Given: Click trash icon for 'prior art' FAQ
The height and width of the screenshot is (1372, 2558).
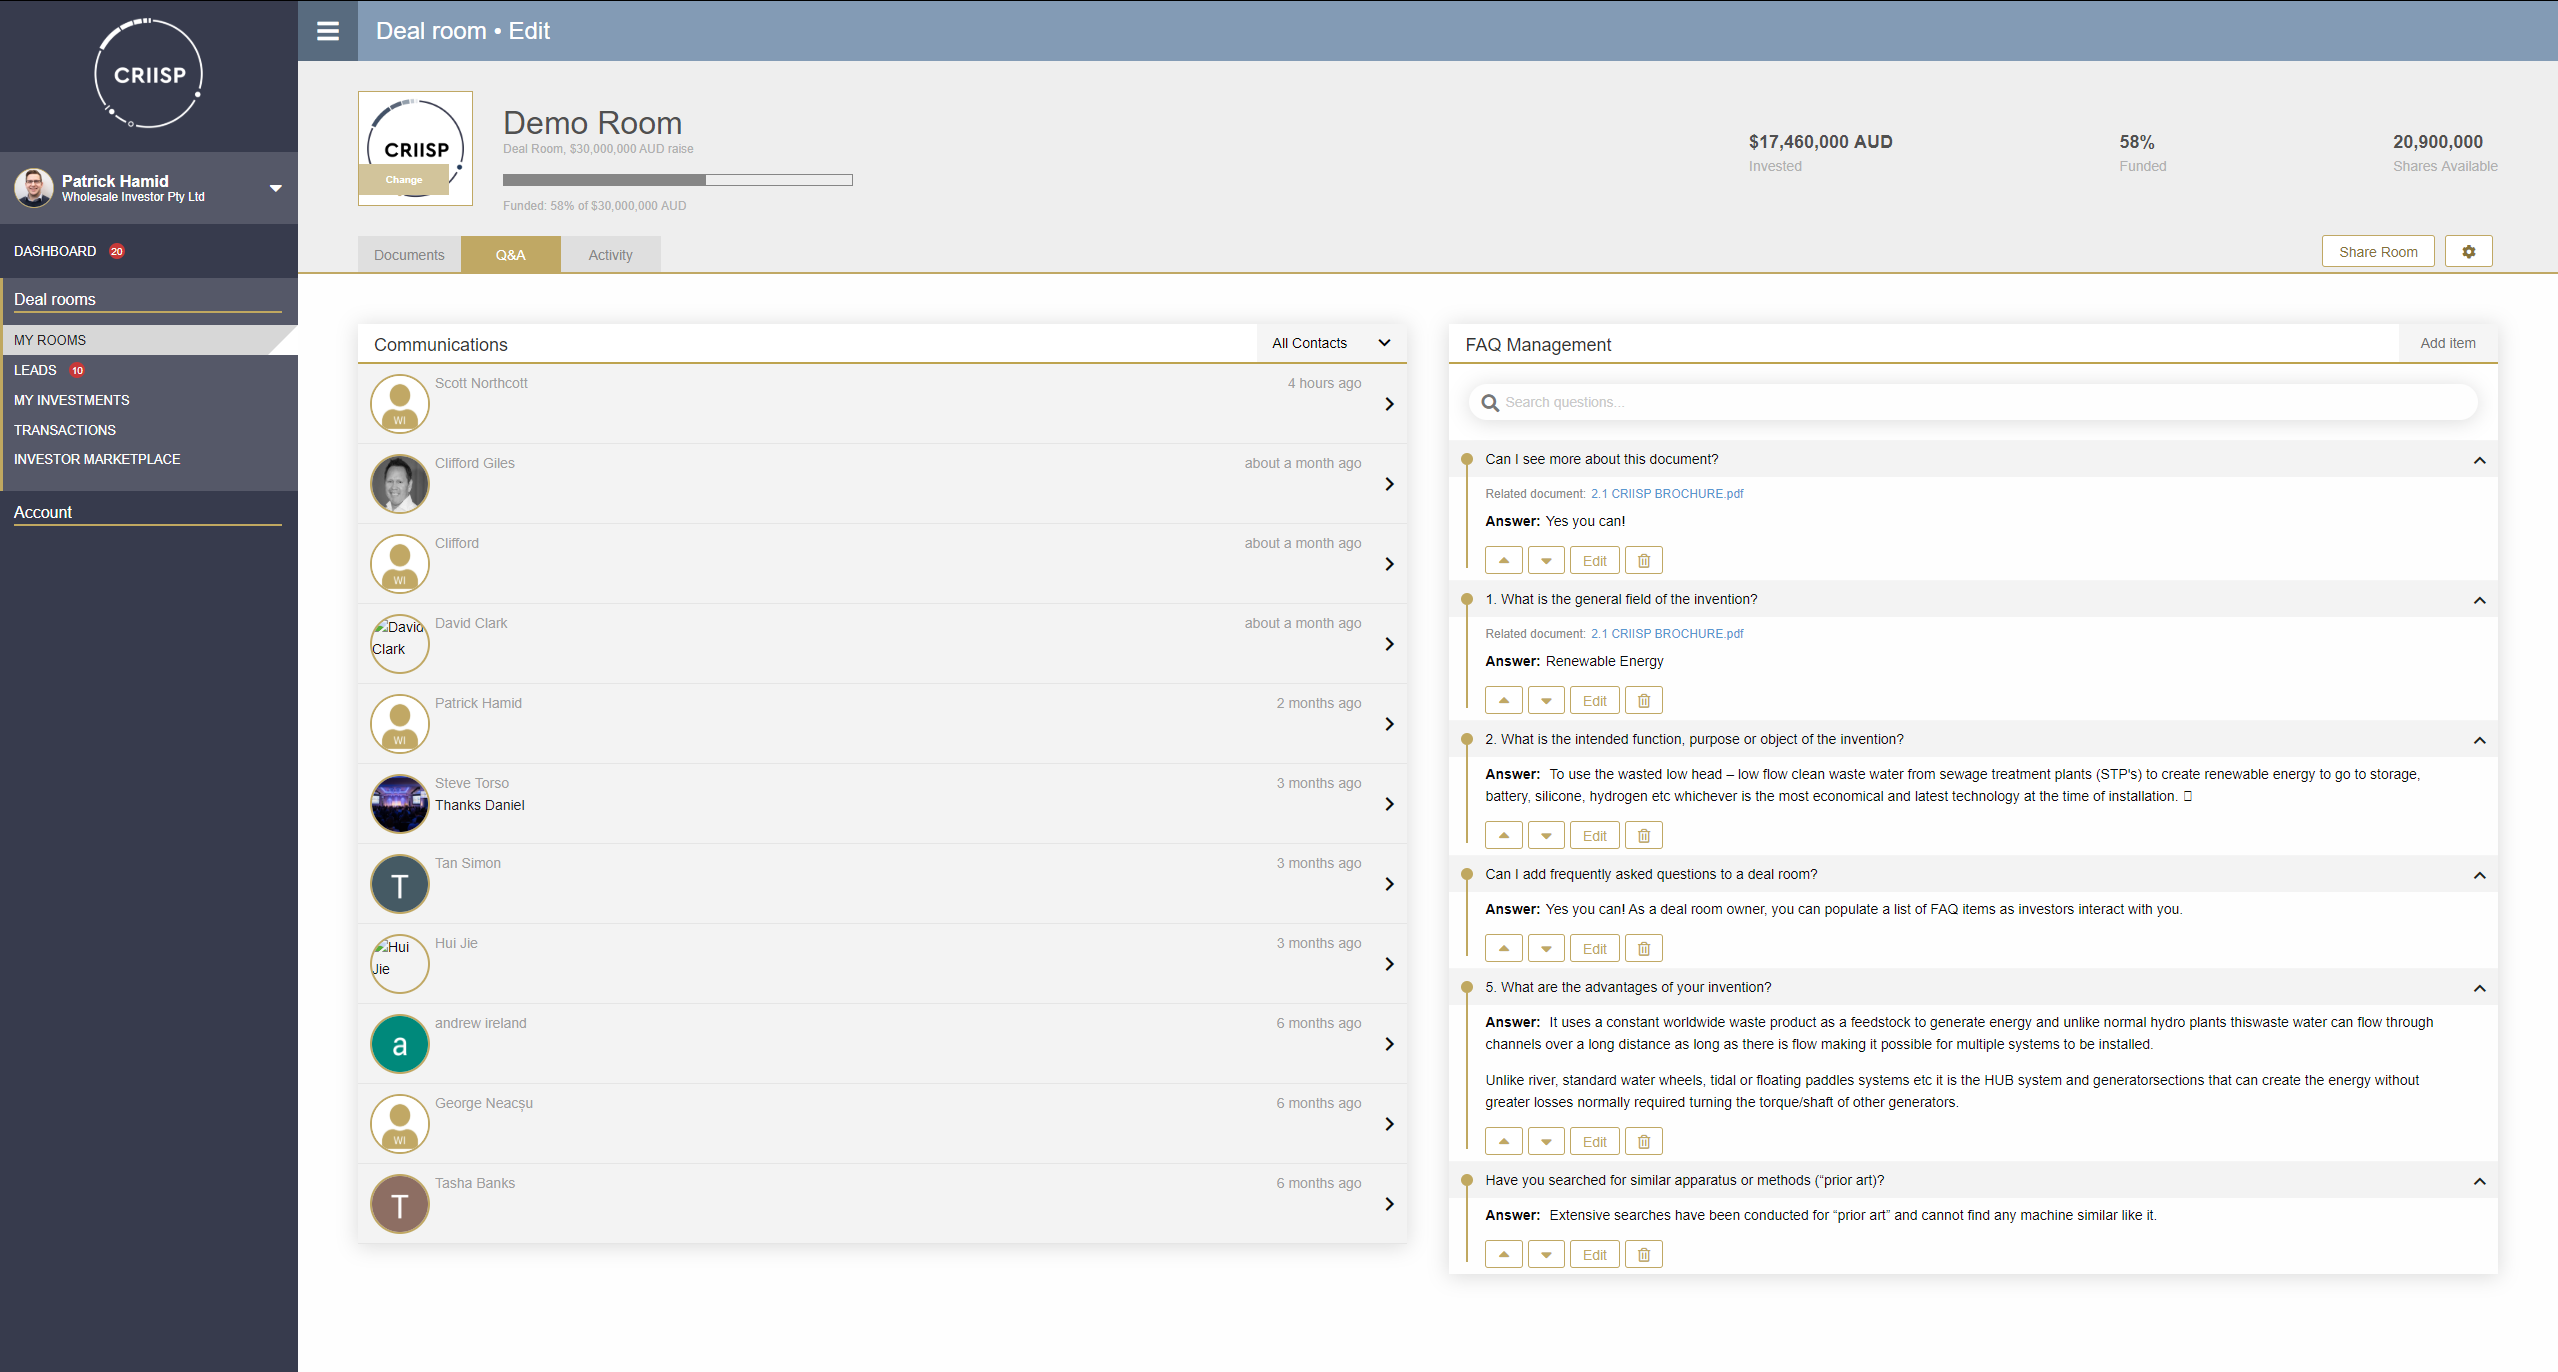Looking at the screenshot, I should (x=1643, y=1255).
